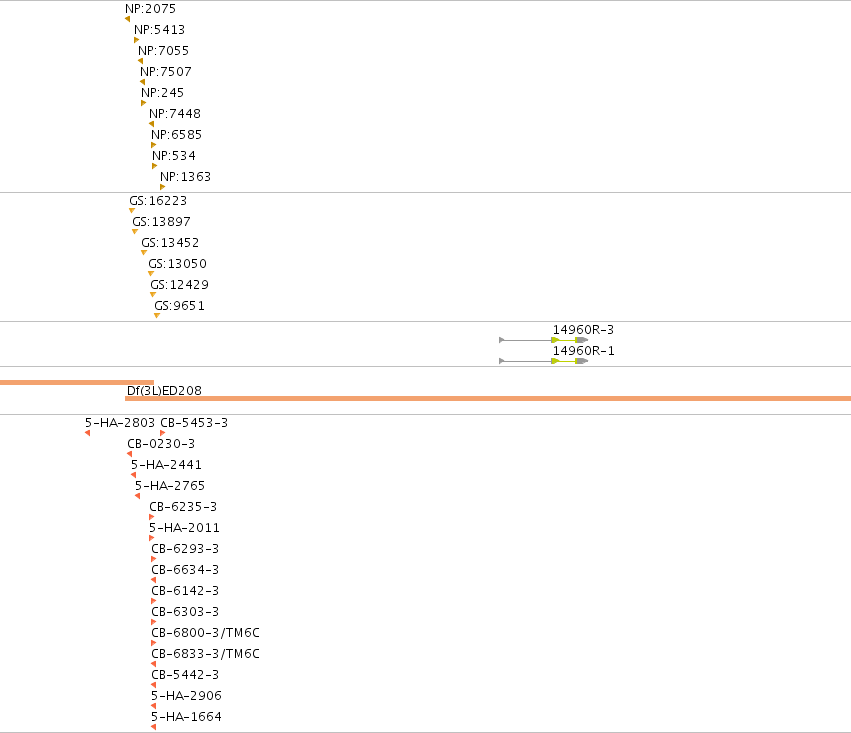
Task: Click the arrow marker under NP:1363
Action: click(162, 187)
